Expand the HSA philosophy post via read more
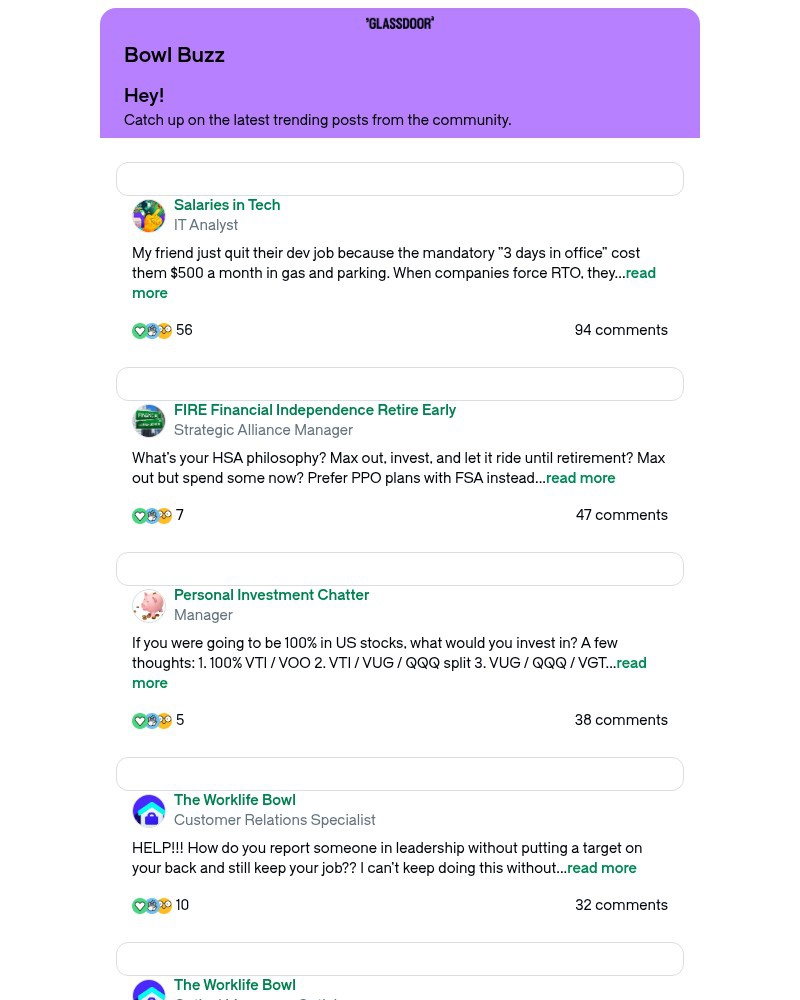This screenshot has height=1000, width=800. 580,478
